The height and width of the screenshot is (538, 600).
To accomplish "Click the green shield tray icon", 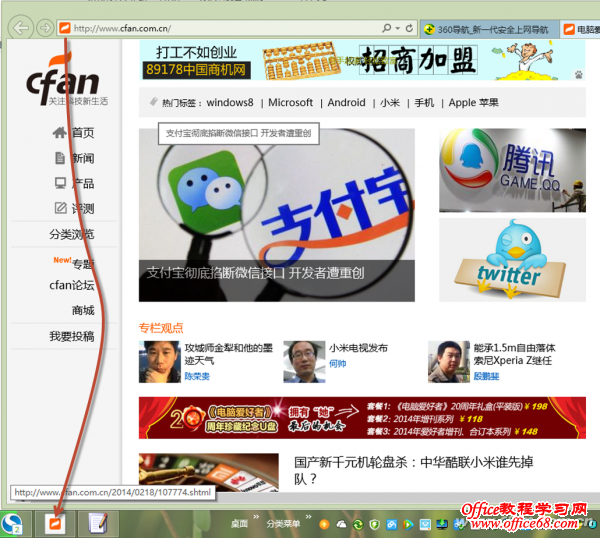I will pos(375,524).
